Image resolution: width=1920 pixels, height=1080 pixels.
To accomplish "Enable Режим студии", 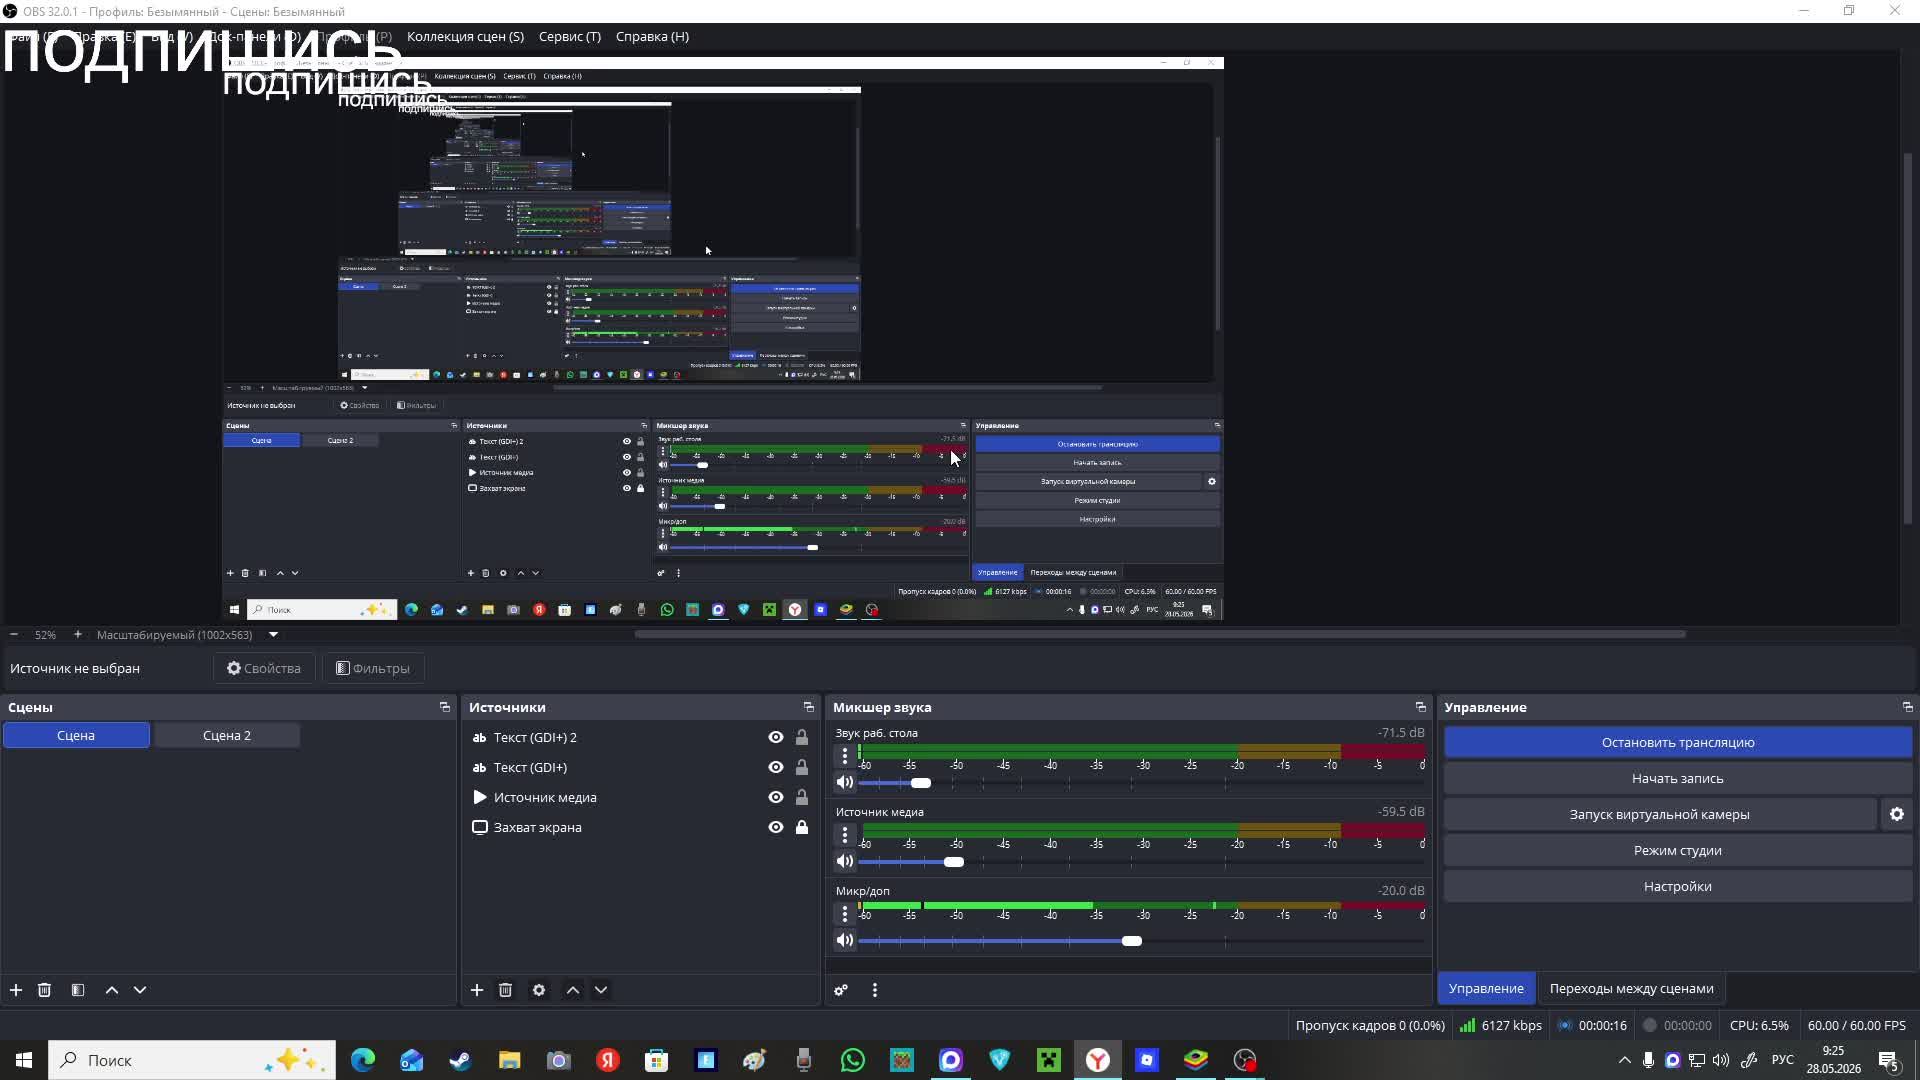I will (1678, 851).
